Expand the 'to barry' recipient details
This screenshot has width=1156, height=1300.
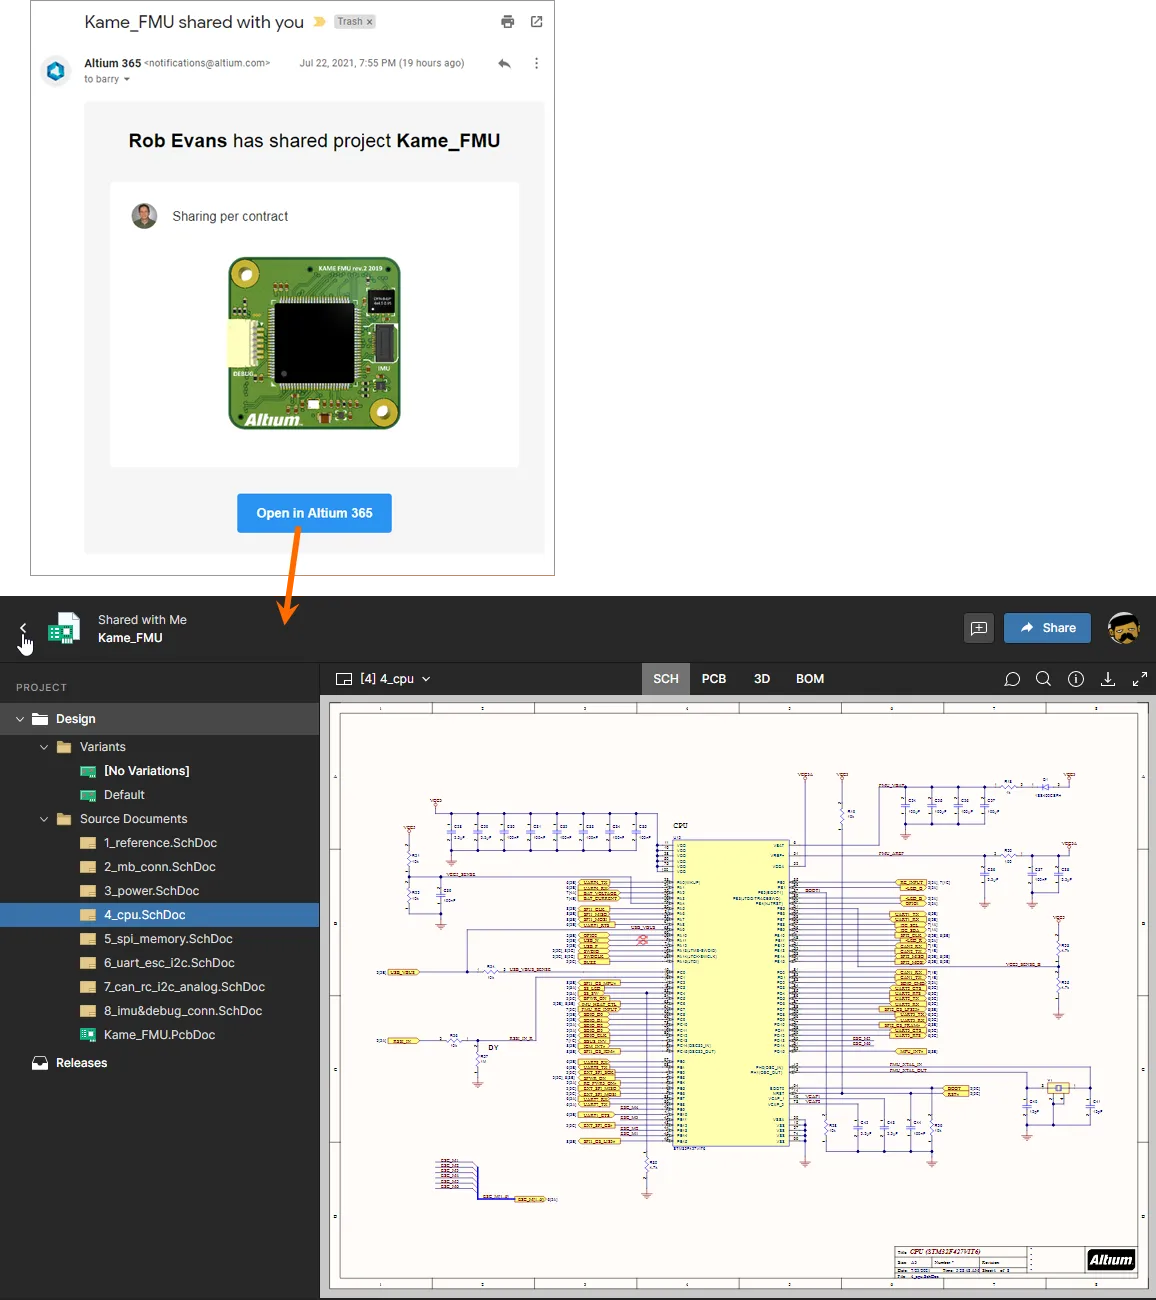coord(127,79)
